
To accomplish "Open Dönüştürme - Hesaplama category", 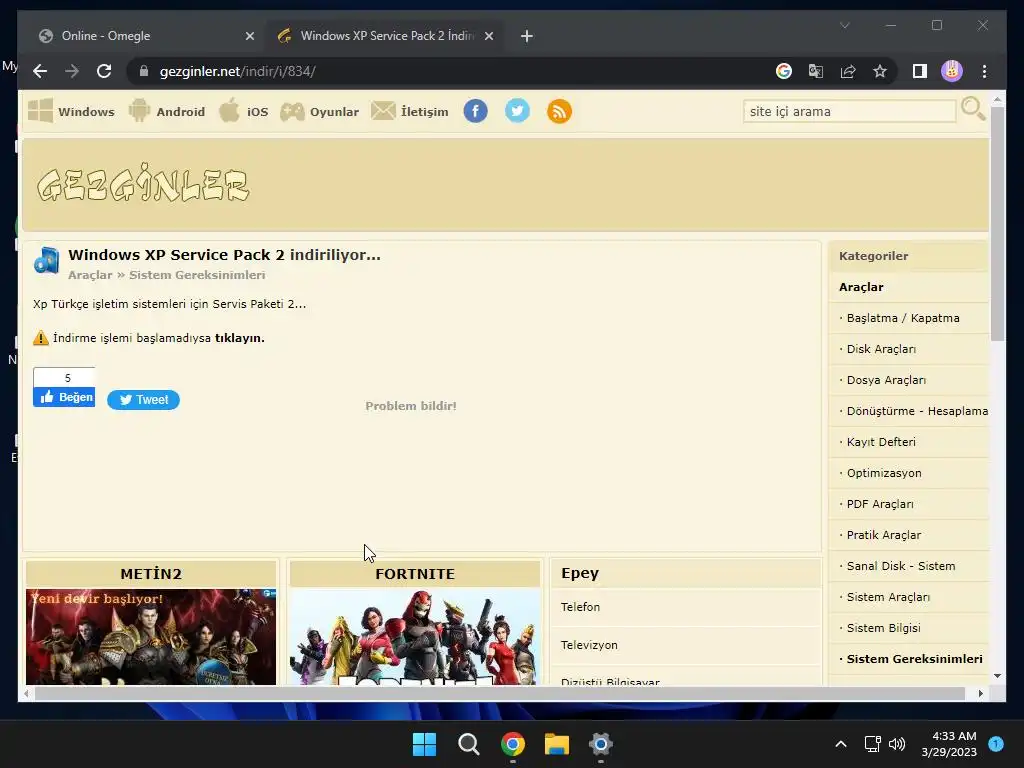I will (917, 411).
